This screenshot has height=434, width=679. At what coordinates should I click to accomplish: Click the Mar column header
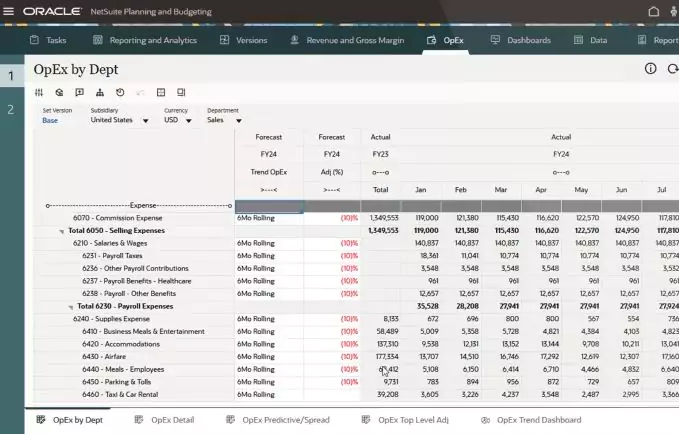501,190
